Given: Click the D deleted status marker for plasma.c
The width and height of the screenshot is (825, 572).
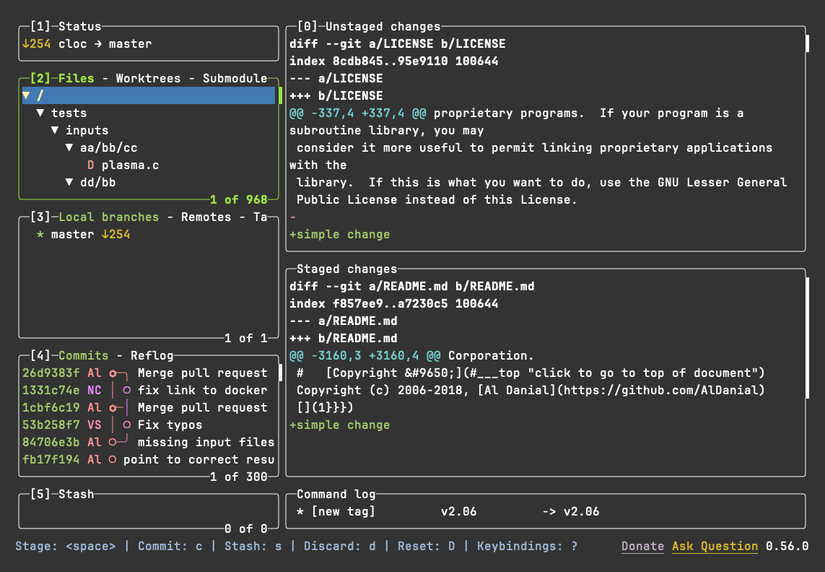Looking at the screenshot, I should [x=90, y=165].
